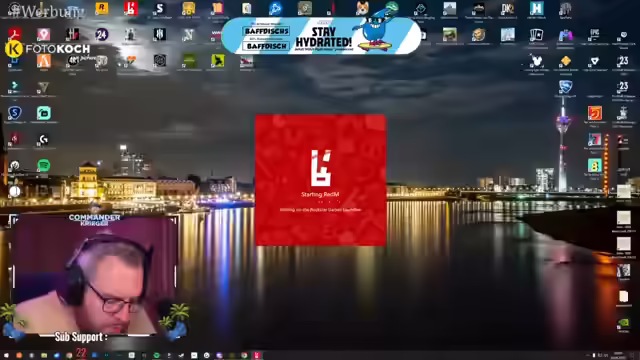Click the orange browser icon in the taskbar

click(19, 356)
